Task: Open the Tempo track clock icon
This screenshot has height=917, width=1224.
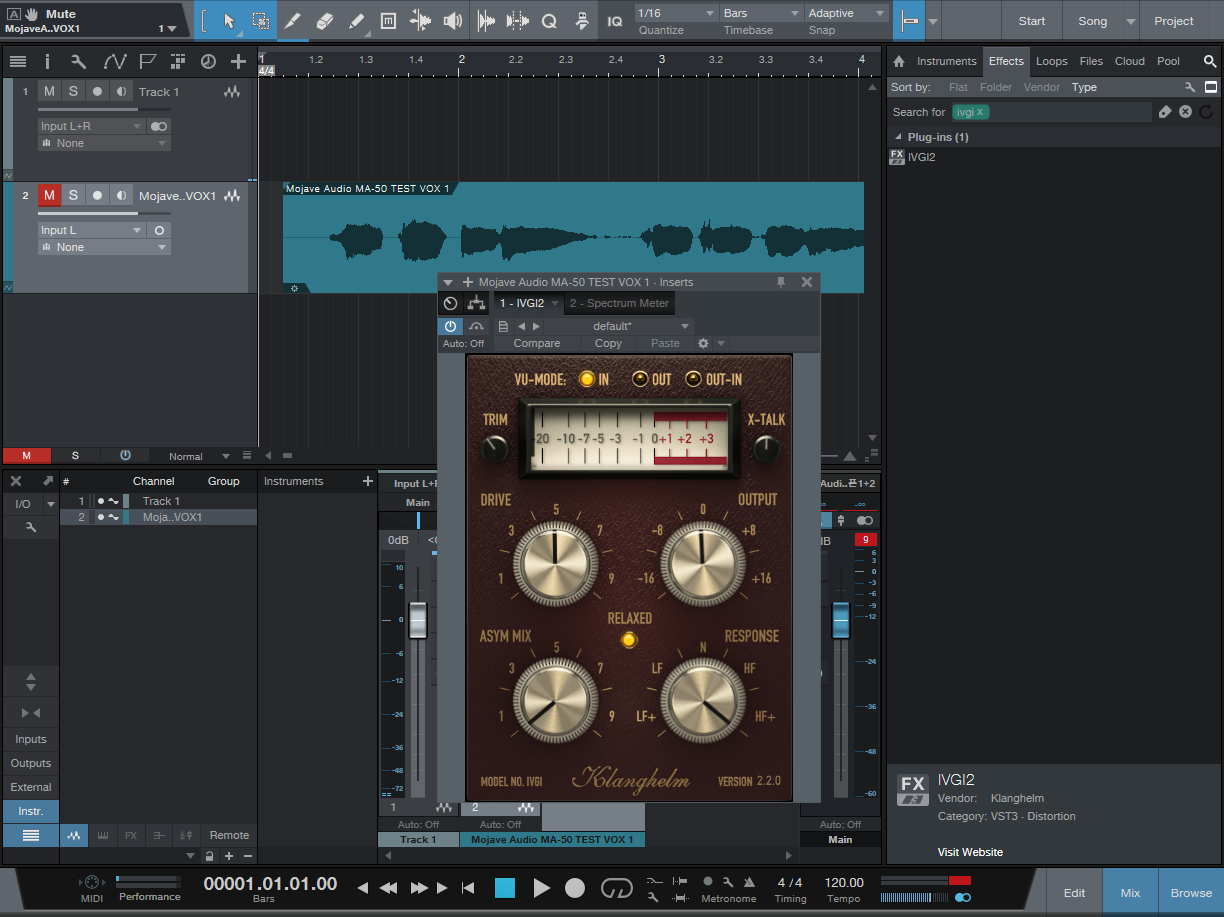Action: (x=208, y=62)
